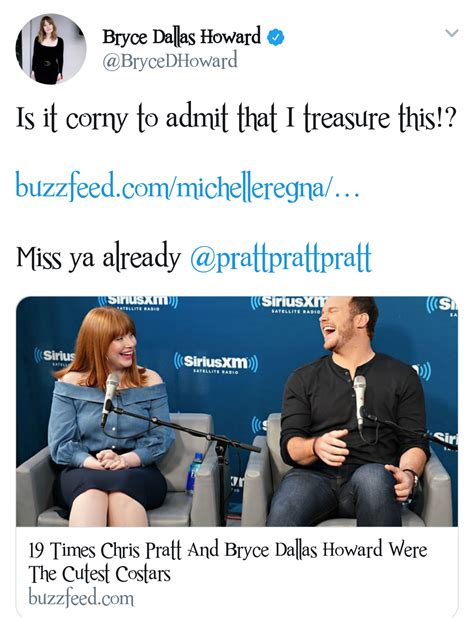Follow the buzzfeed.com/michelleregna link

coord(188,186)
